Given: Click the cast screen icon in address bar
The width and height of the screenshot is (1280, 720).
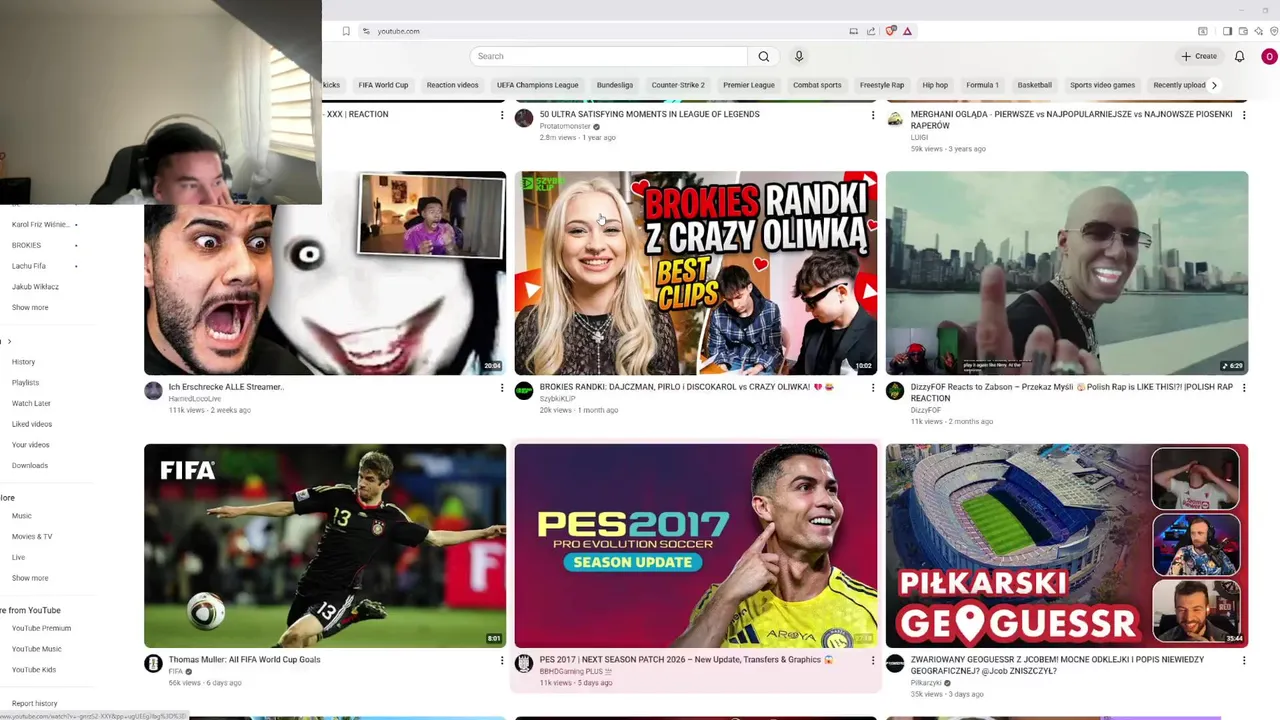Looking at the screenshot, I should [854, 31].
